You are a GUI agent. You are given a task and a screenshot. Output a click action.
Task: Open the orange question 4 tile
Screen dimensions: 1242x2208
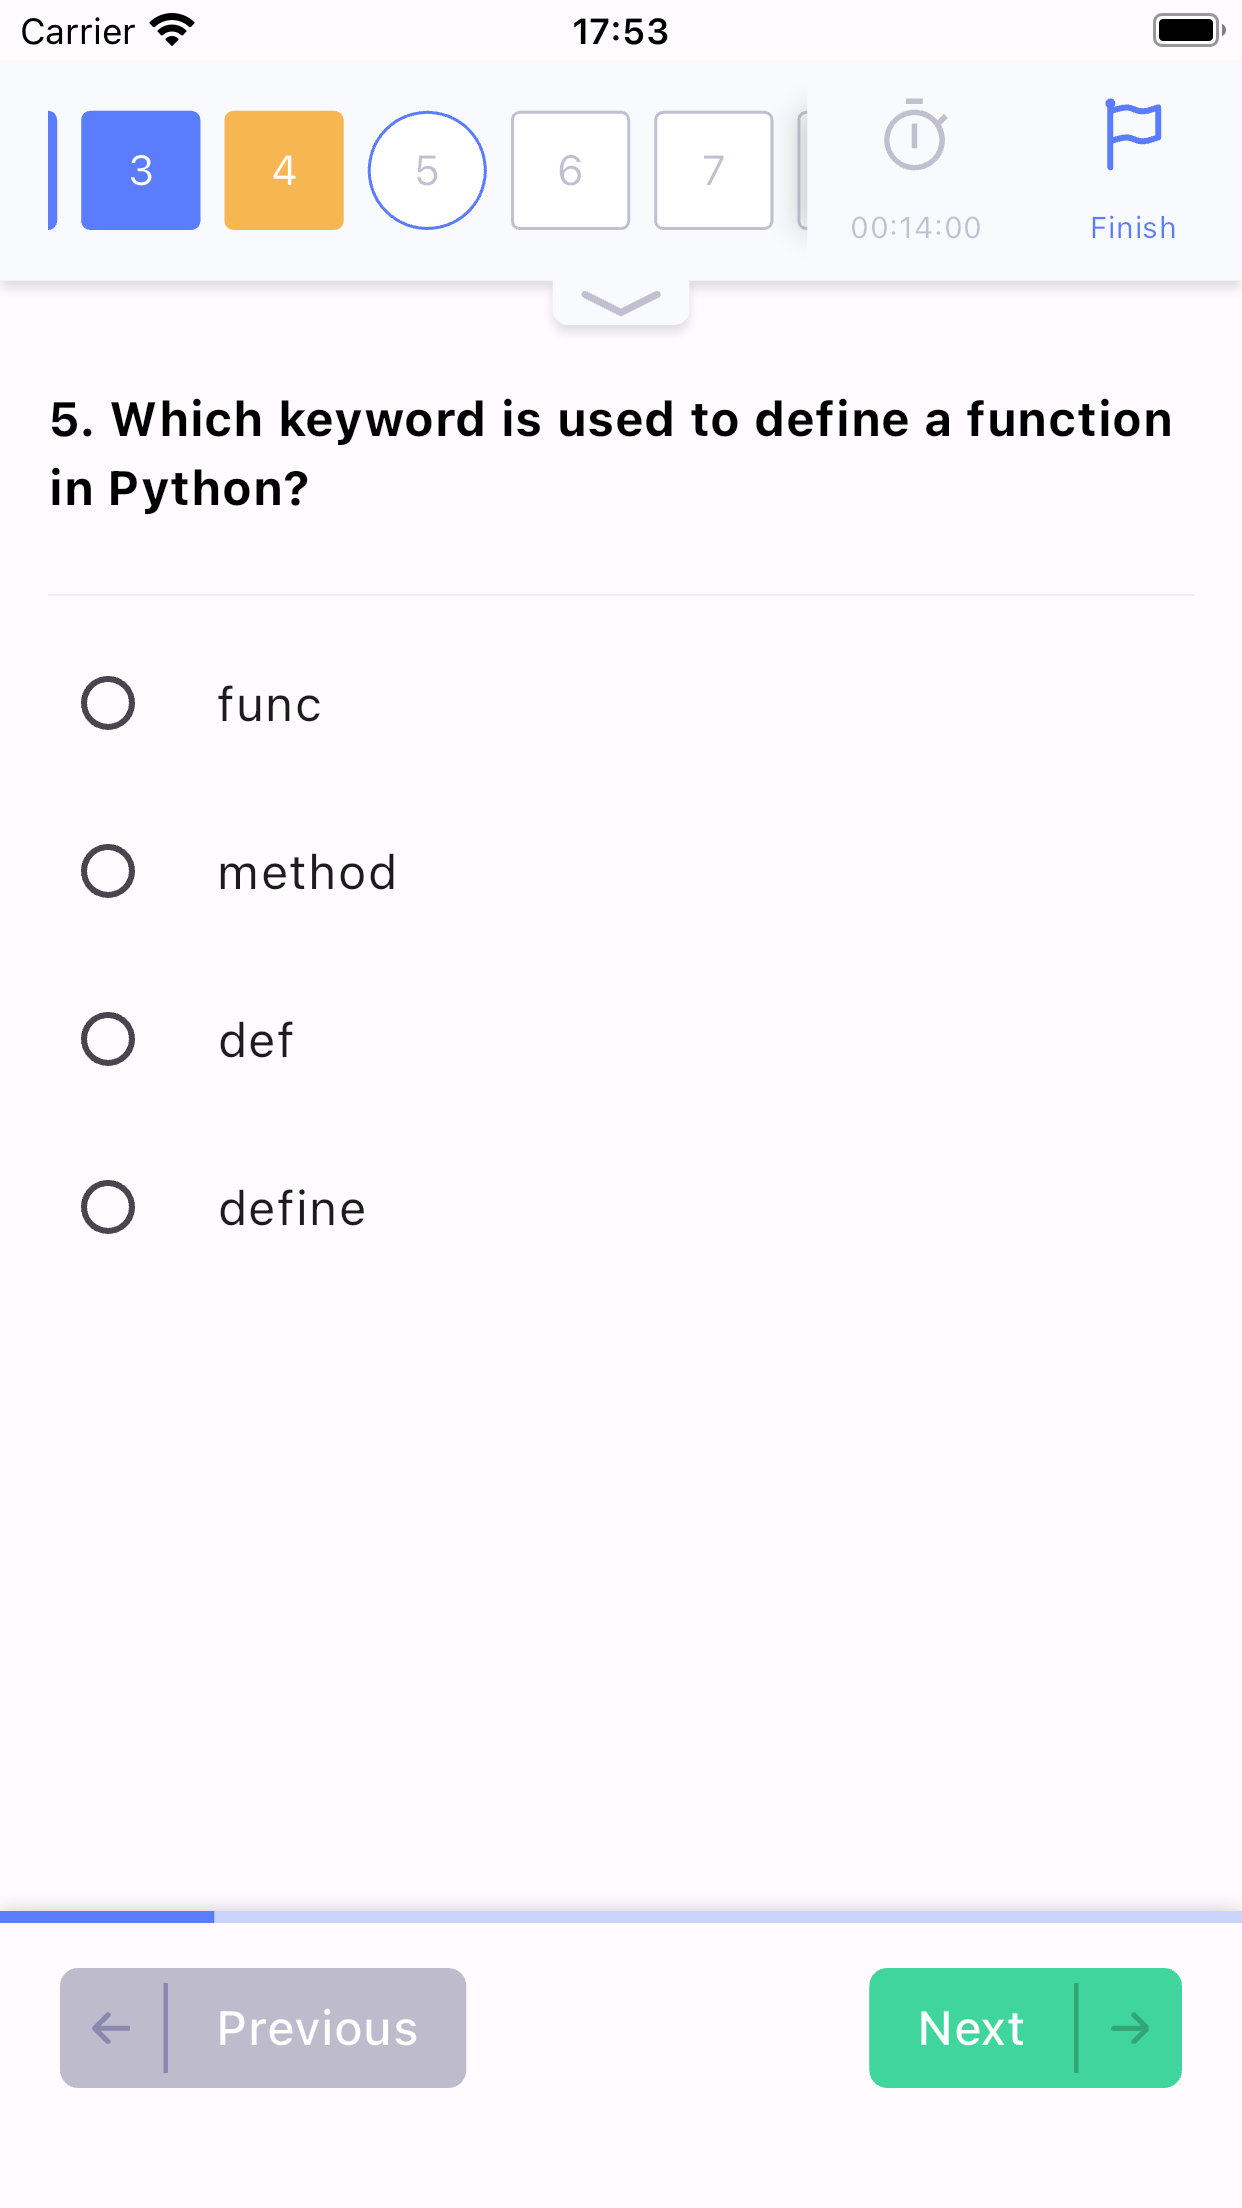pos(284,170)
